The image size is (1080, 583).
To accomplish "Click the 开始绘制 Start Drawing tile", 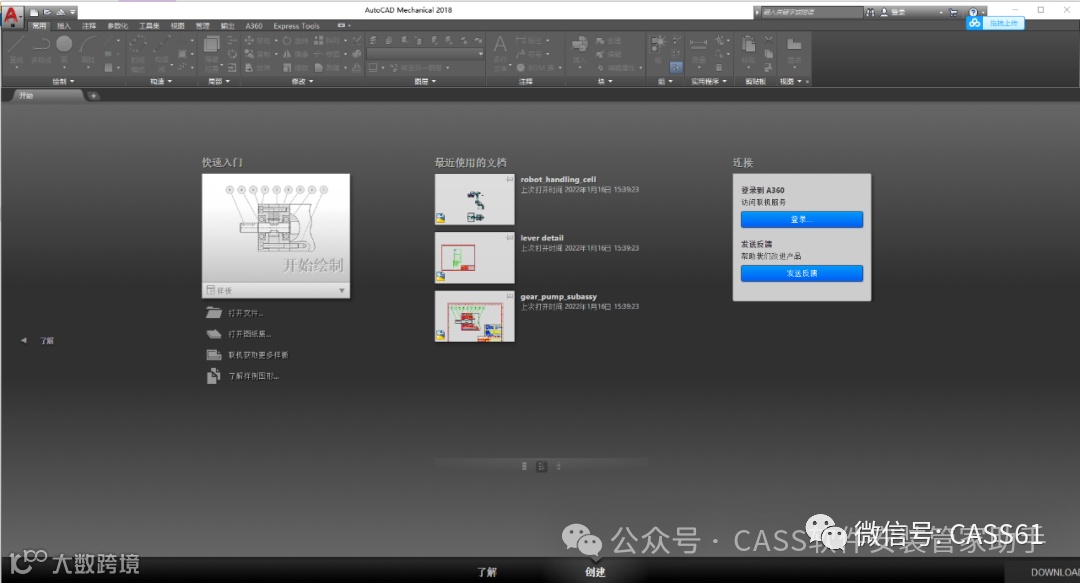I will point(276,229).
